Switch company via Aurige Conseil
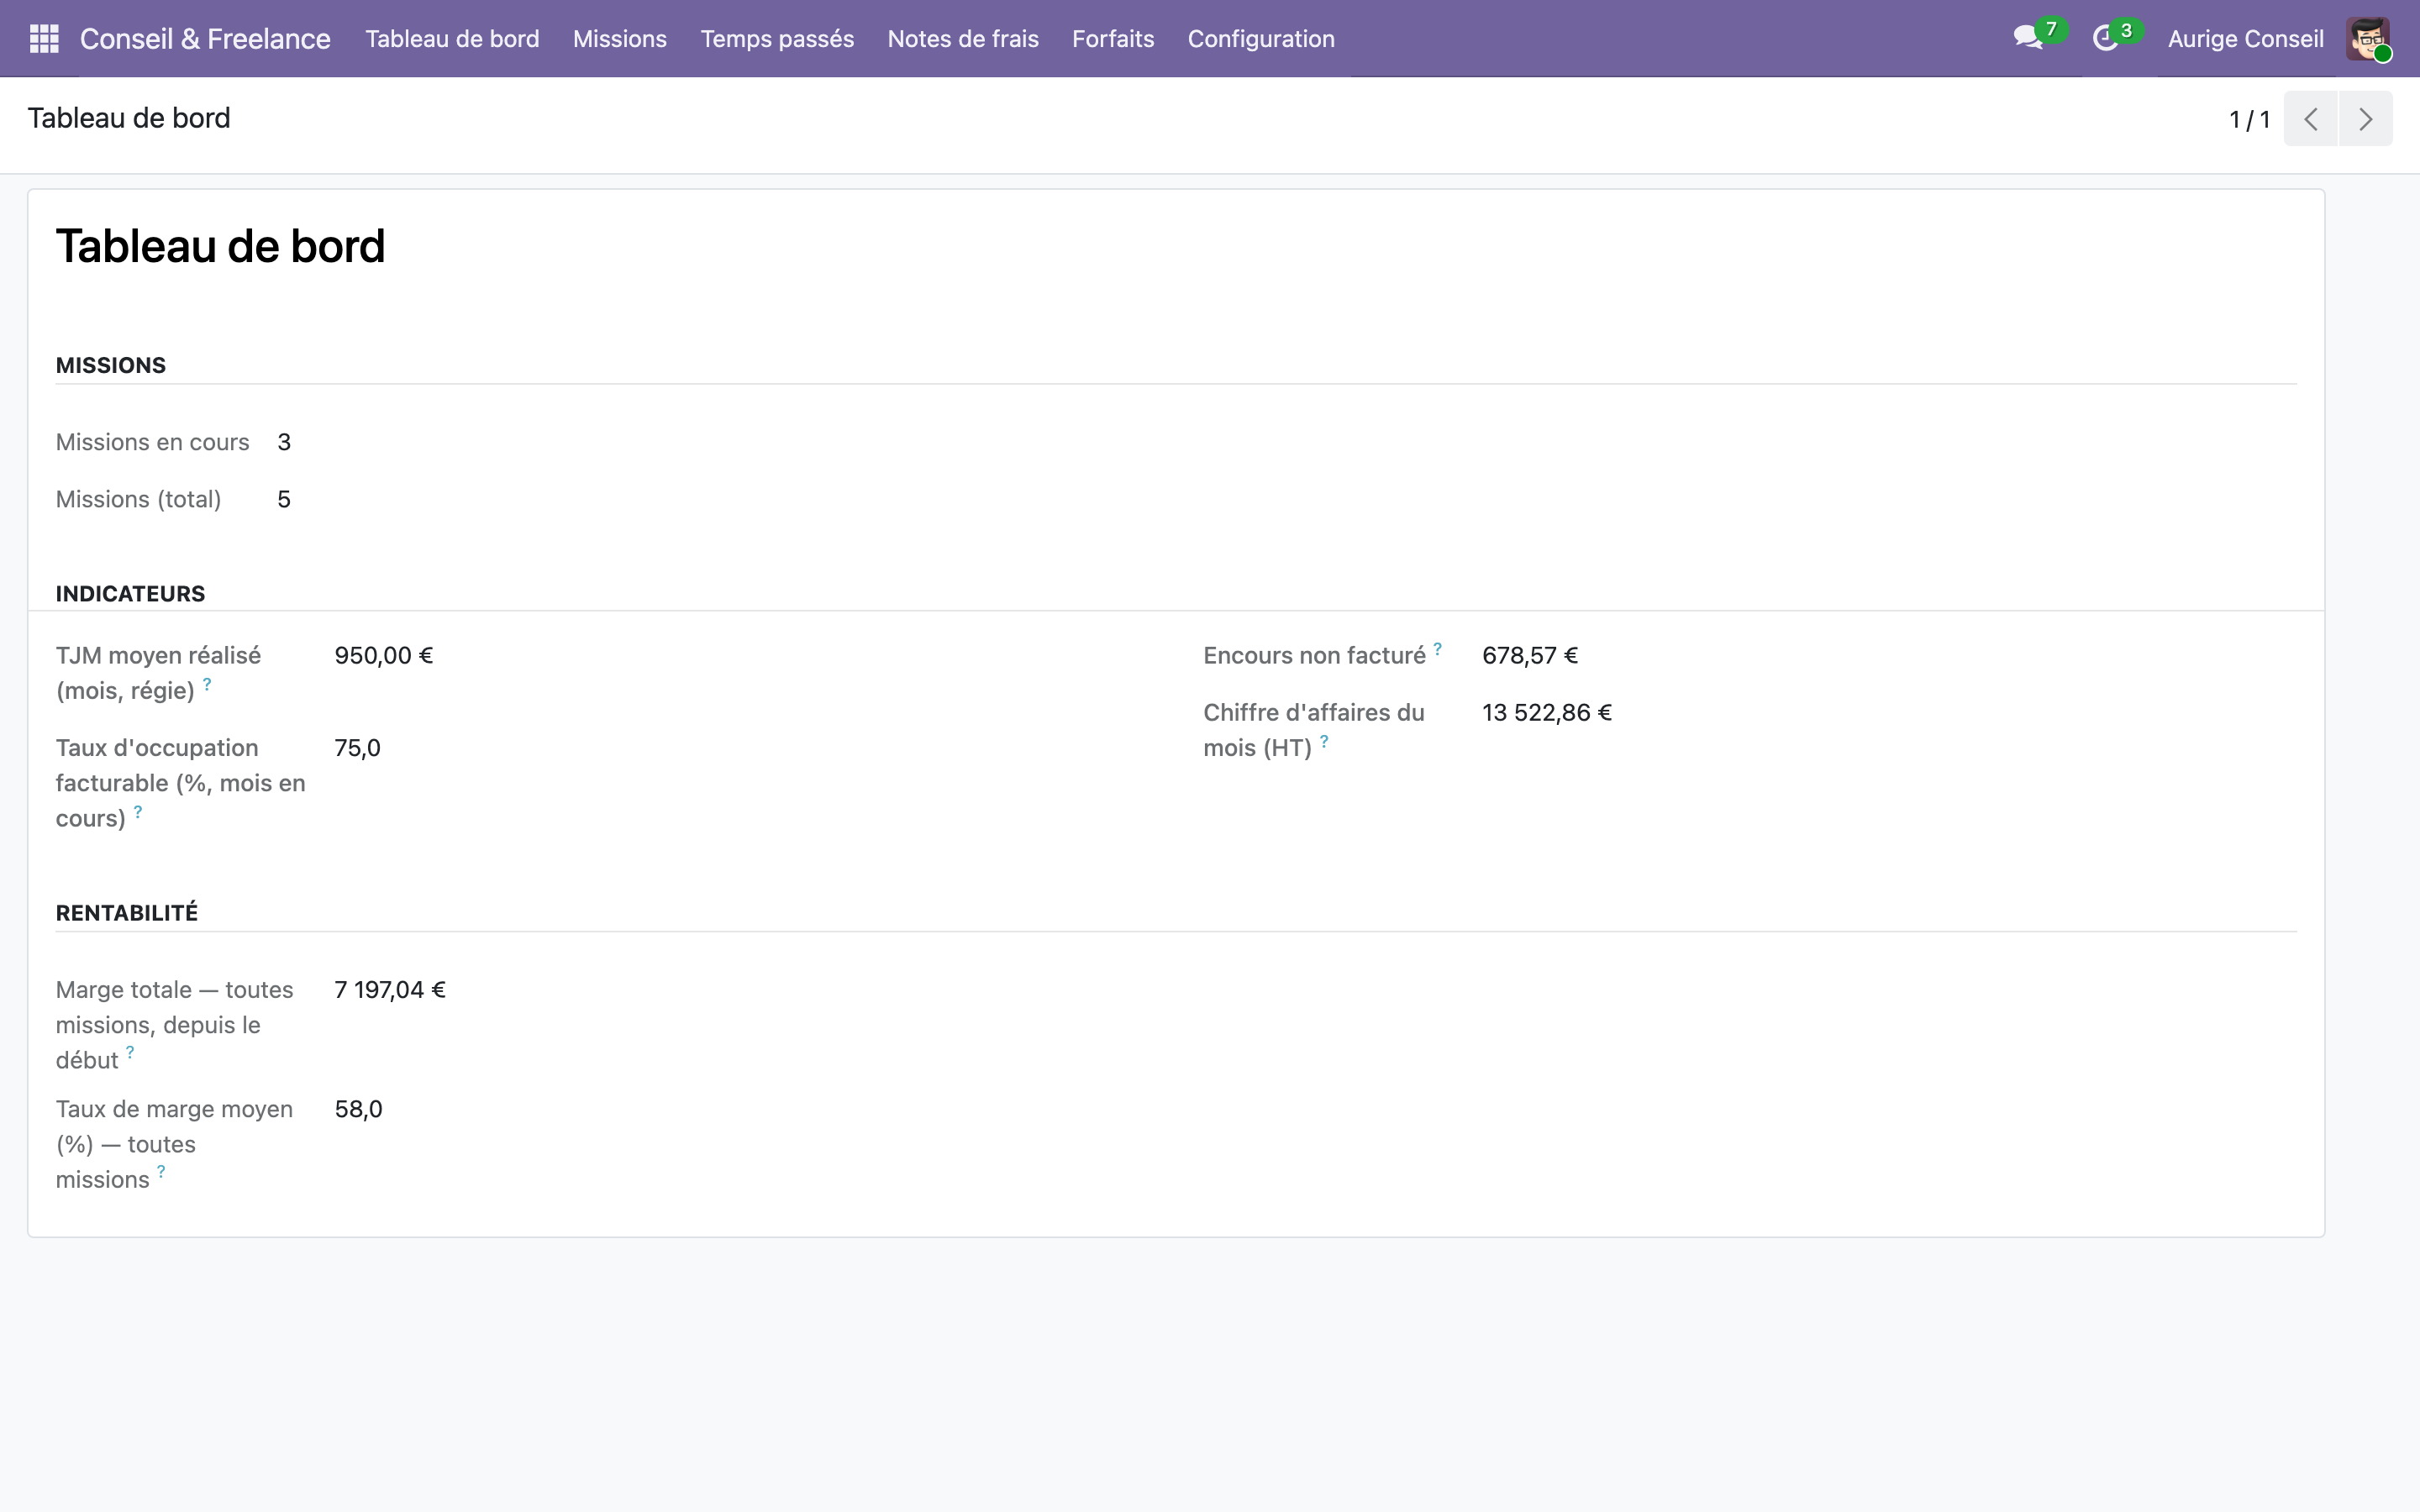Screen dimensions: 2420x1512 coord(2245,38)
